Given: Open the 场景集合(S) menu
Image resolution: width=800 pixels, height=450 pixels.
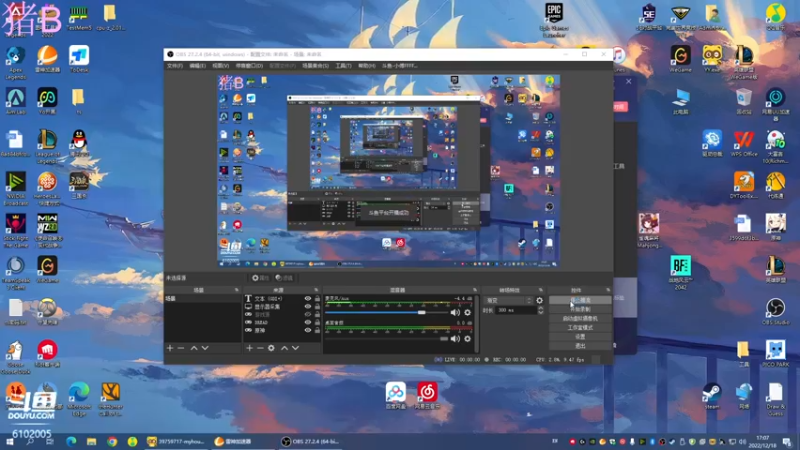Looking at the screenshot, I should tap(315, 66).
